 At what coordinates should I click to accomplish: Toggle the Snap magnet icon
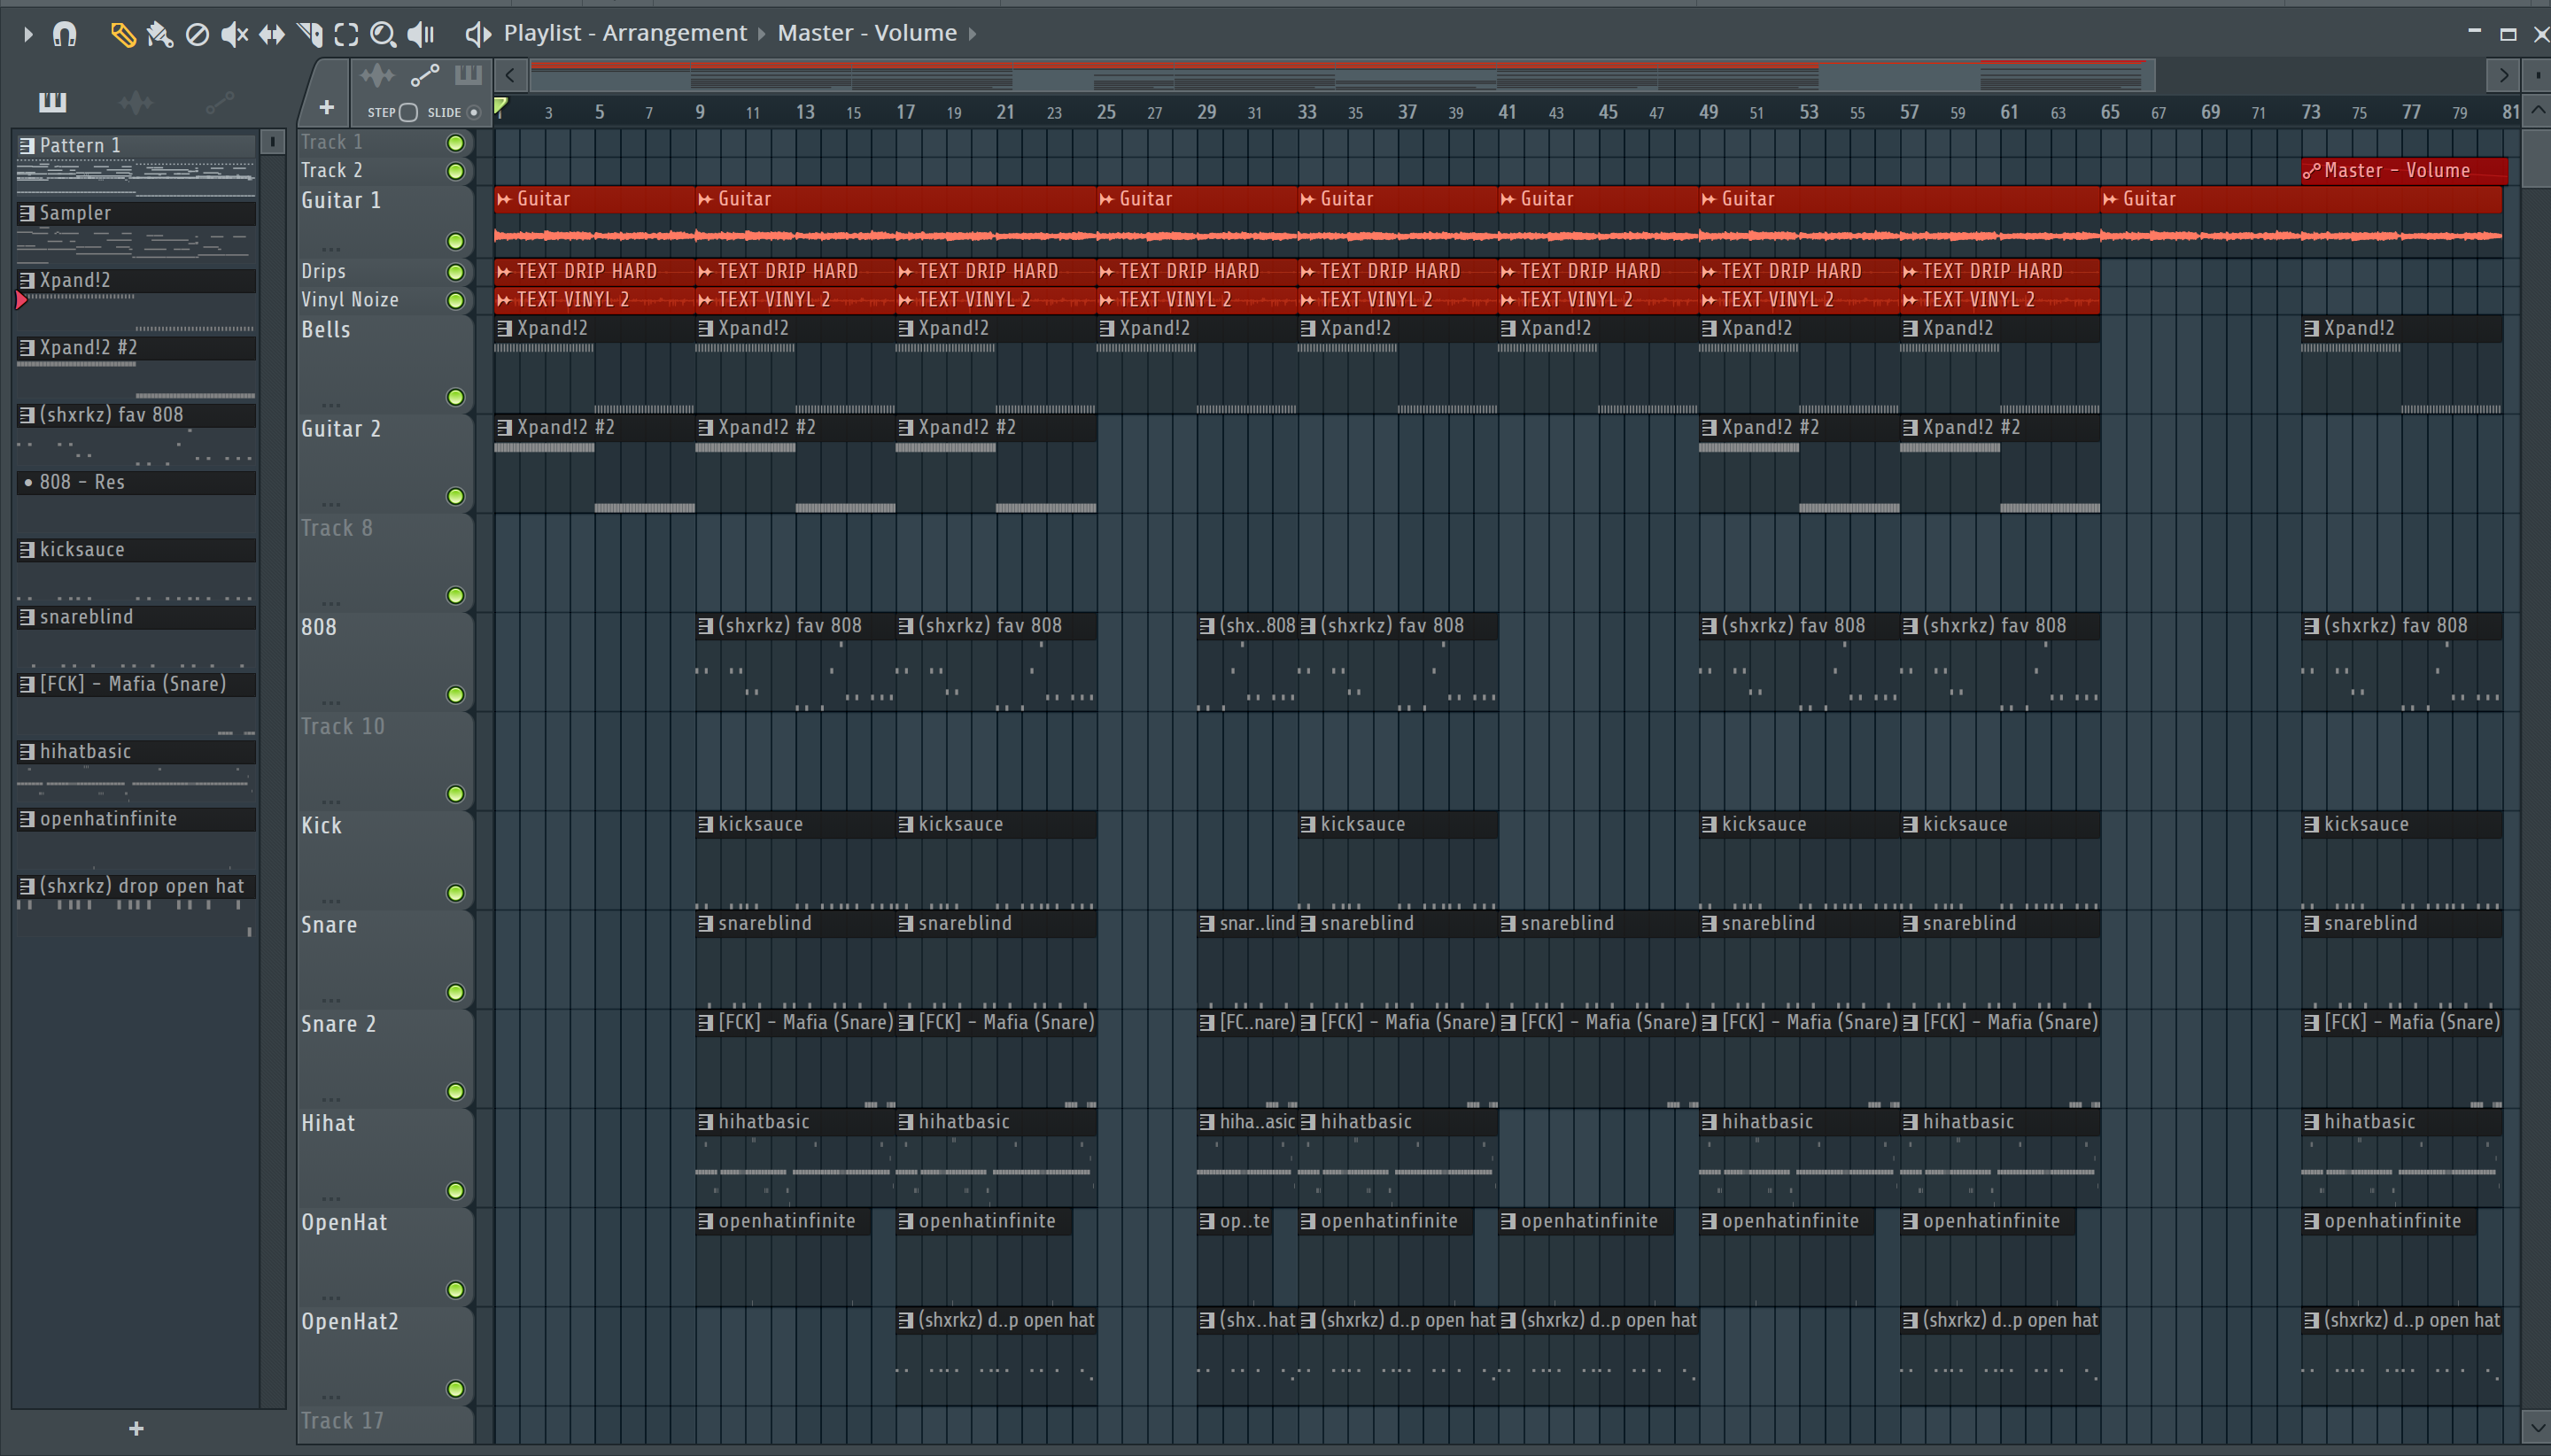[x=65, y=35]
